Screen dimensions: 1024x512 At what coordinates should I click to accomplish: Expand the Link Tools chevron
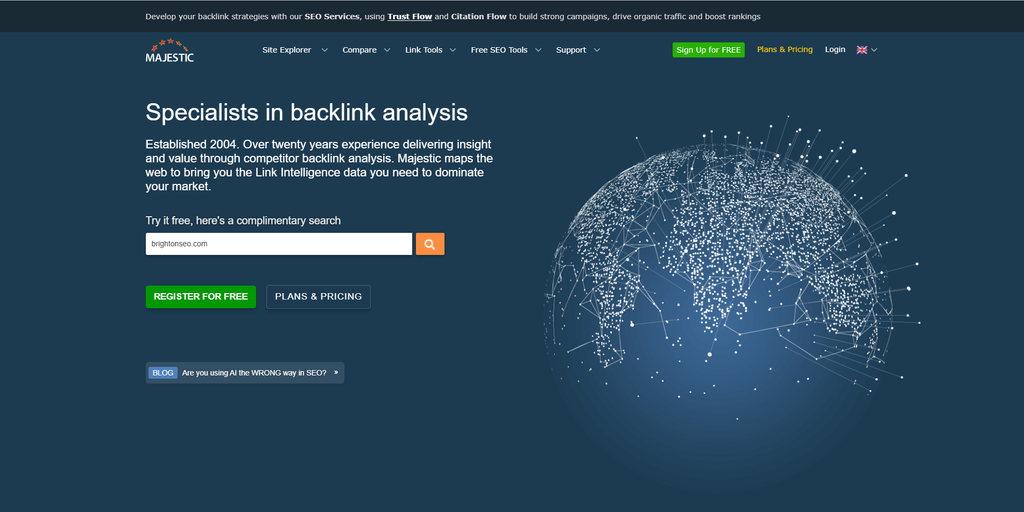tap(453, 50)
